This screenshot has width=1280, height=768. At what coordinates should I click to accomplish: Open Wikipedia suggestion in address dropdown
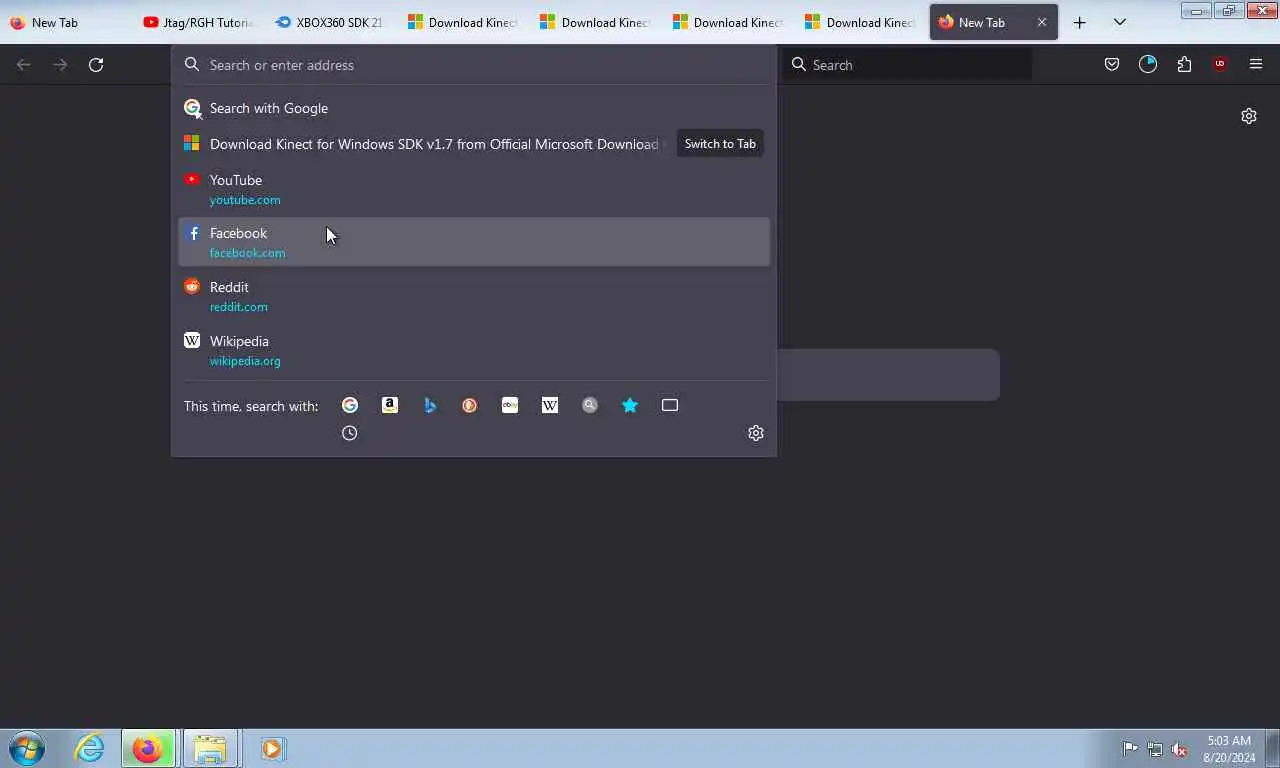point(474,350)
